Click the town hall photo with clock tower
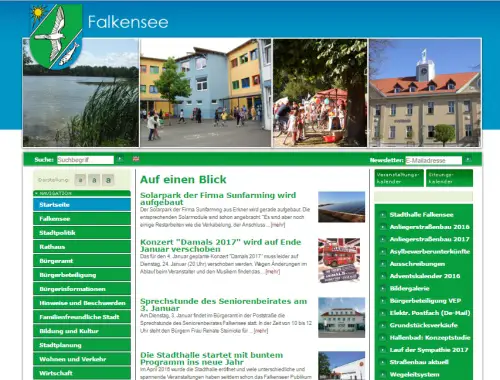Image resolution: width=500 pixels, height=380 pixels. (425, 93)
